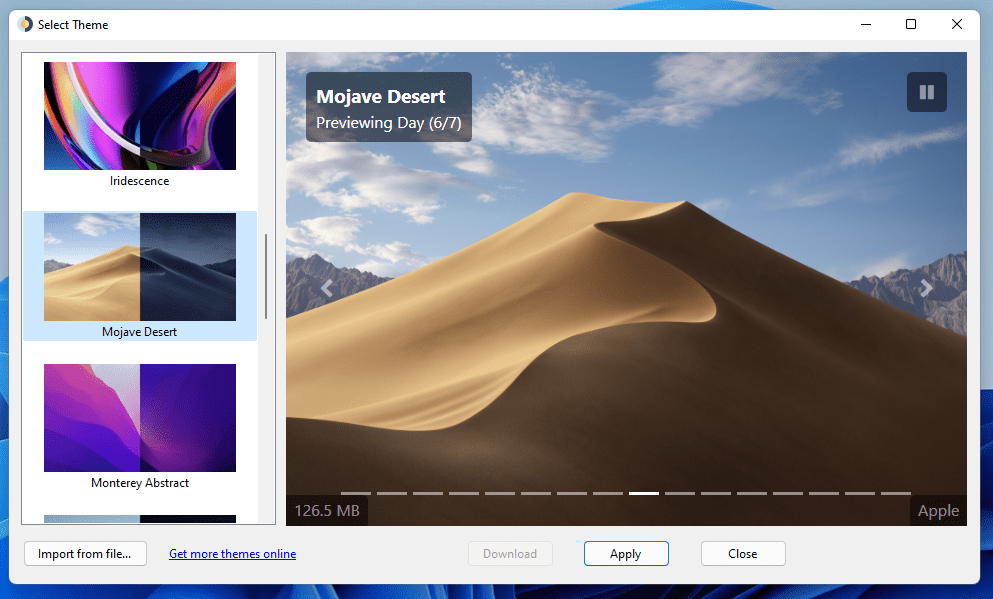
Task: Minimize the Select Theme window
Action: [x=866, y=24]
